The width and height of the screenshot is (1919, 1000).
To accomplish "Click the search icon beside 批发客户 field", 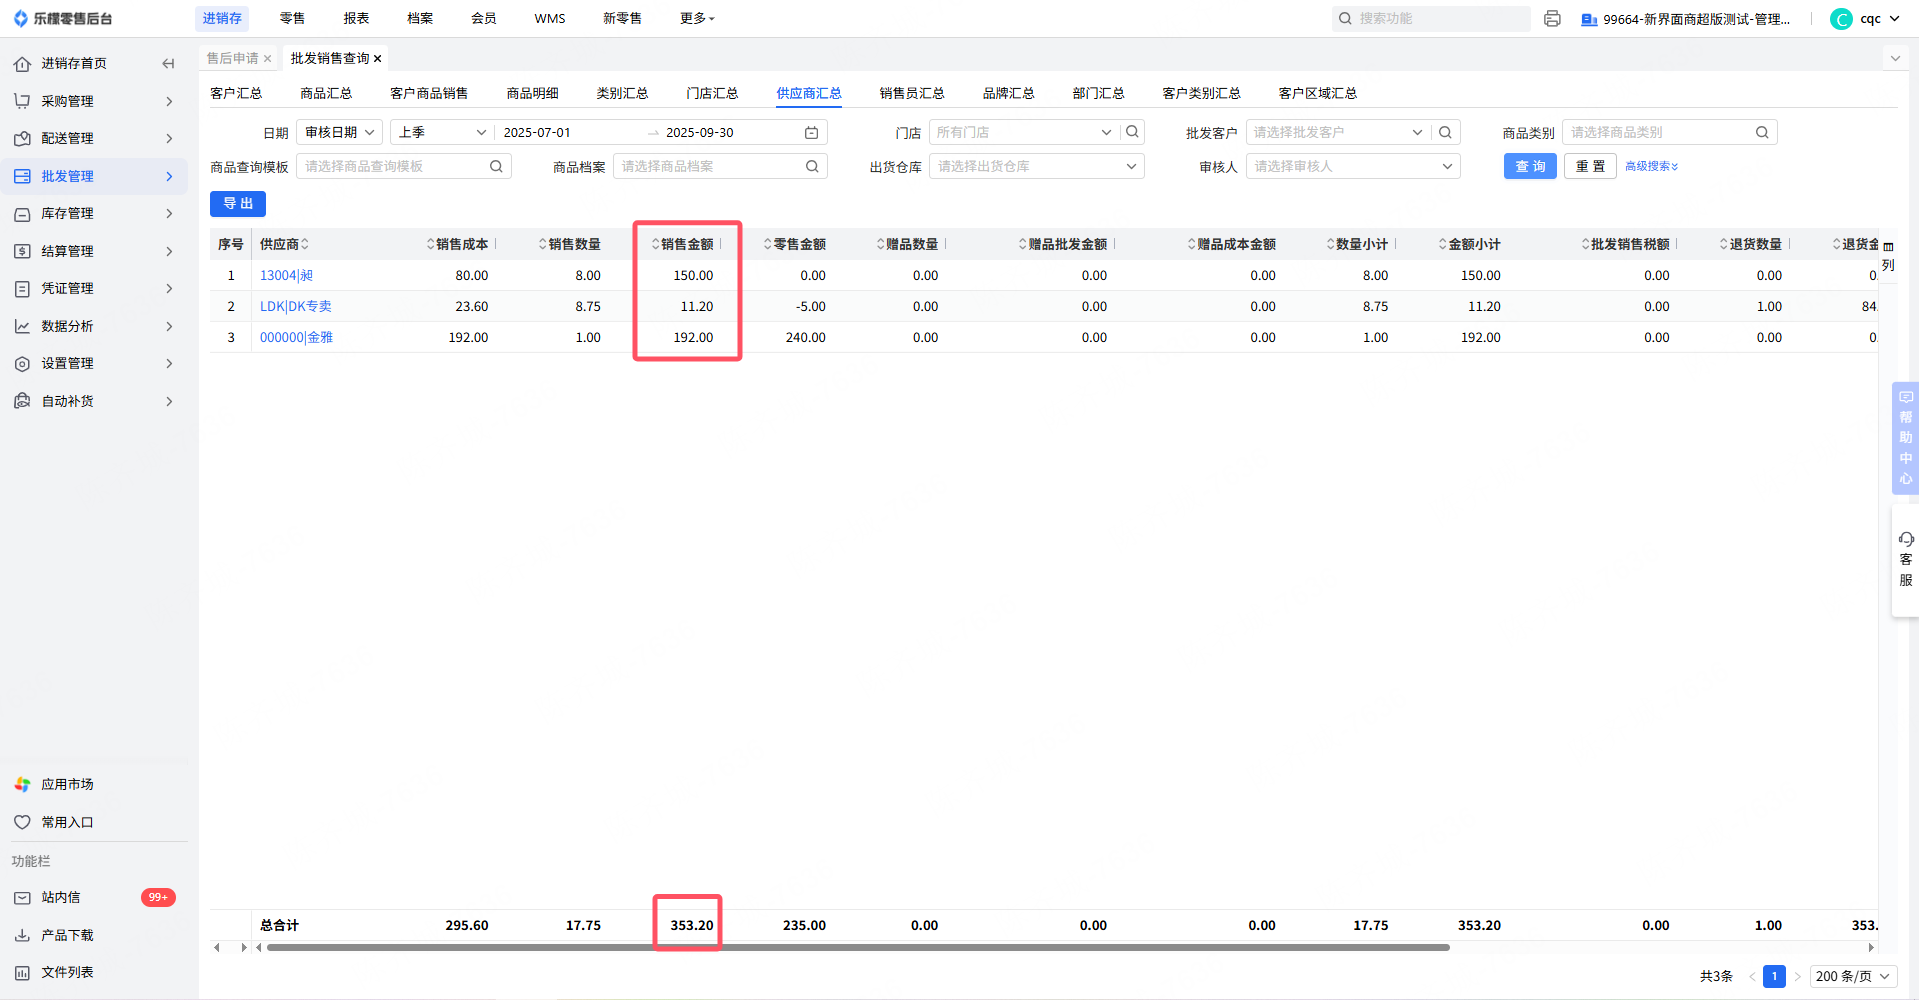I will pos(1445,132).
